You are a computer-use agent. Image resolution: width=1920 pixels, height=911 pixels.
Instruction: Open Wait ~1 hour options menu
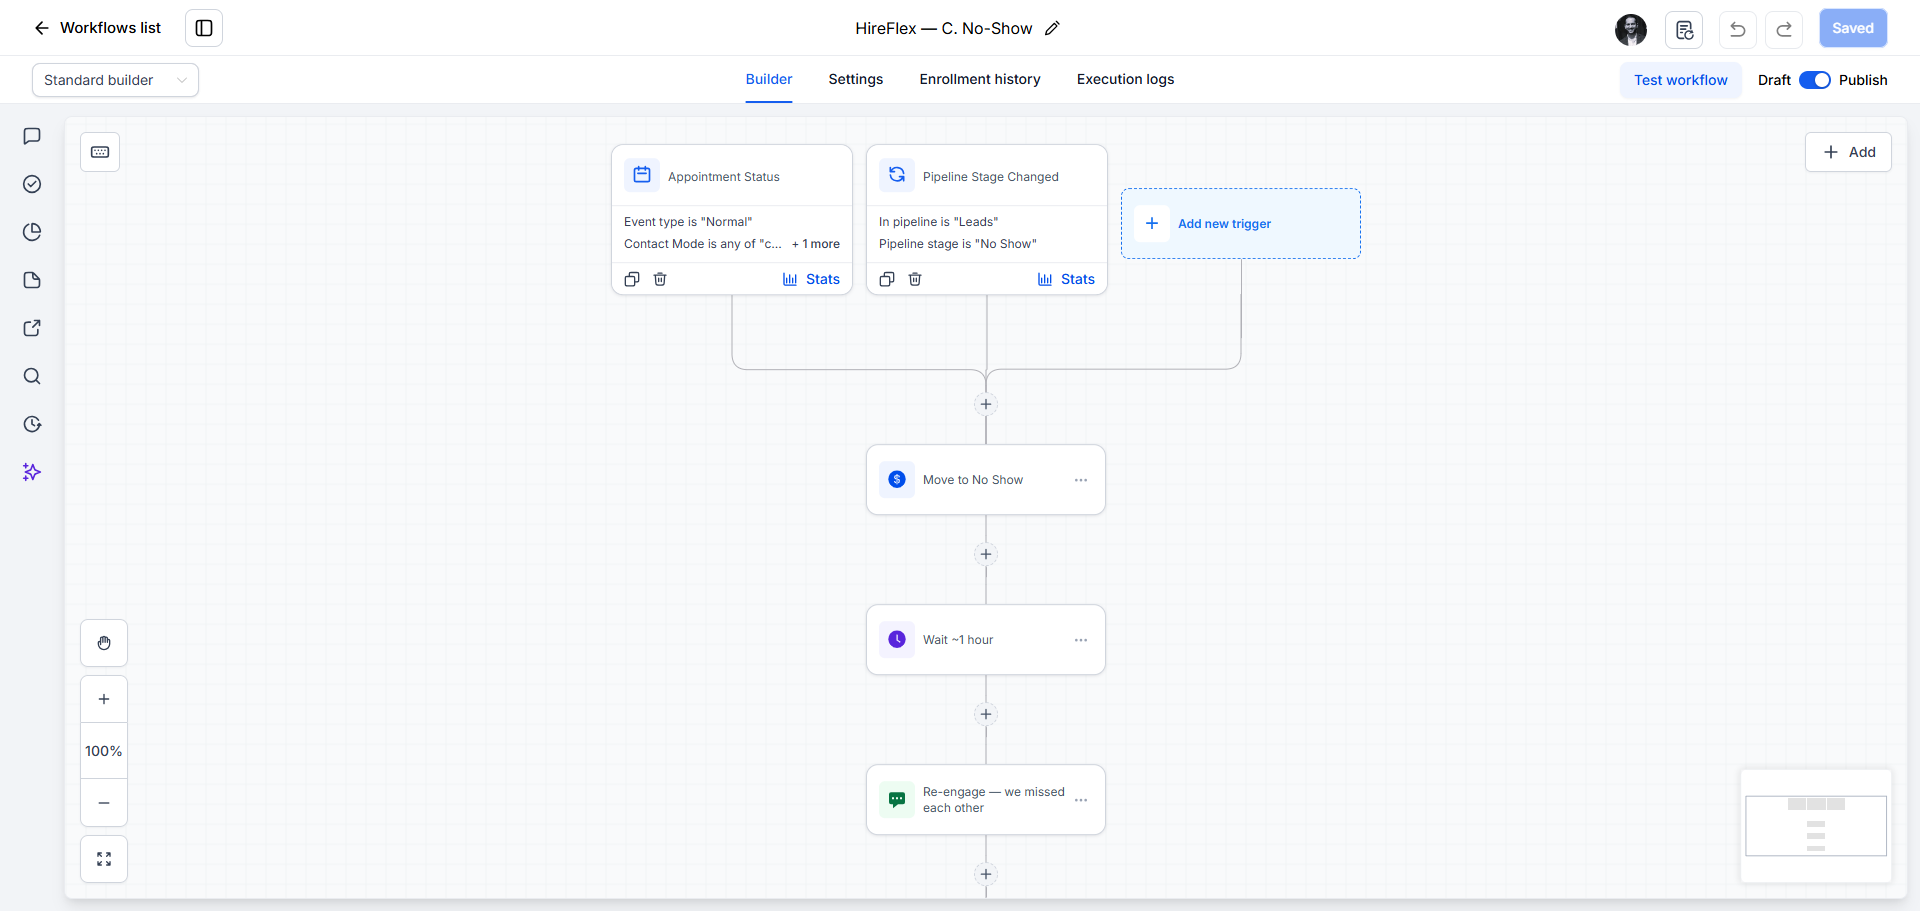[1081, 640]
